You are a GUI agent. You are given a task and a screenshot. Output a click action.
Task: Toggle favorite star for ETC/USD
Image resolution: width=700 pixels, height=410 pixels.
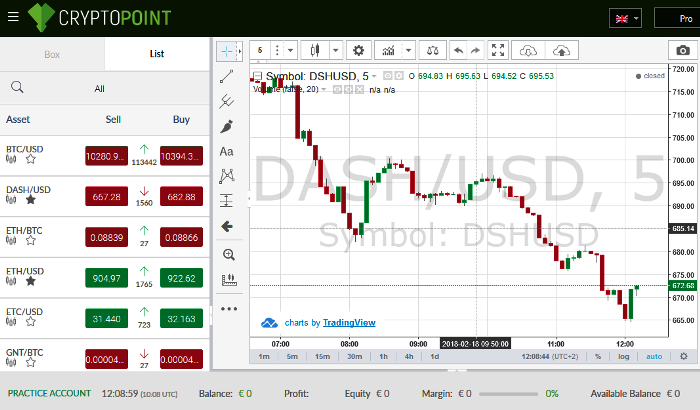[x=30, y=322]
